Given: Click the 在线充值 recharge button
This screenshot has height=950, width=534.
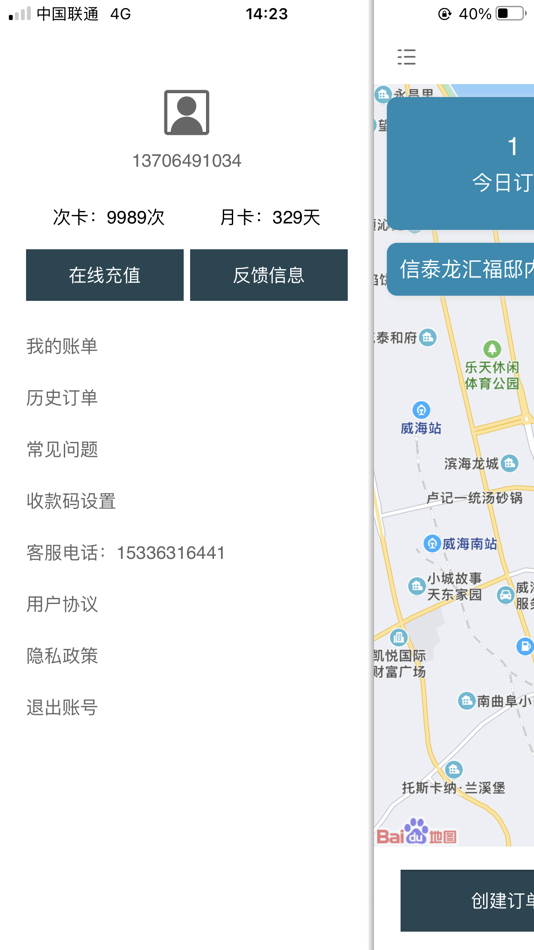Looking at the screenshot, I should click(x=105, y=275).
